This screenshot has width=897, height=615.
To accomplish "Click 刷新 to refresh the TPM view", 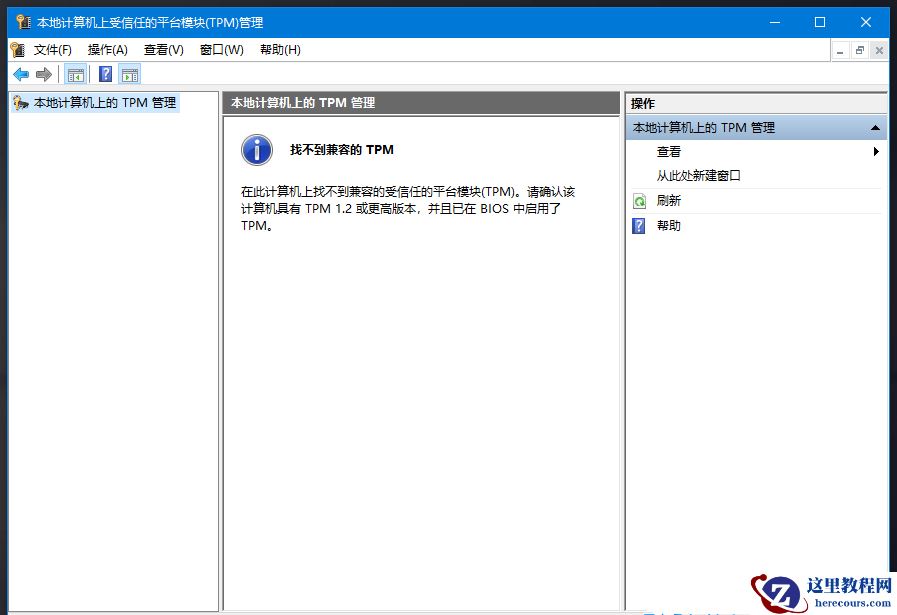I will coord(668,200).
